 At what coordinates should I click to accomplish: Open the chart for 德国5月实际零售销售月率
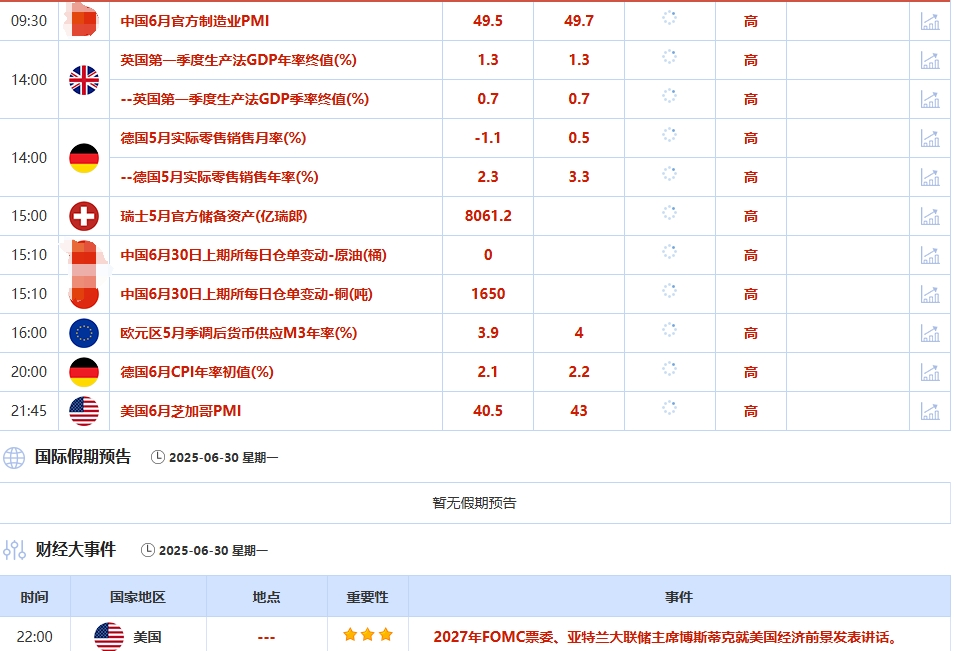pyautogui.click(x=931, y=138)
